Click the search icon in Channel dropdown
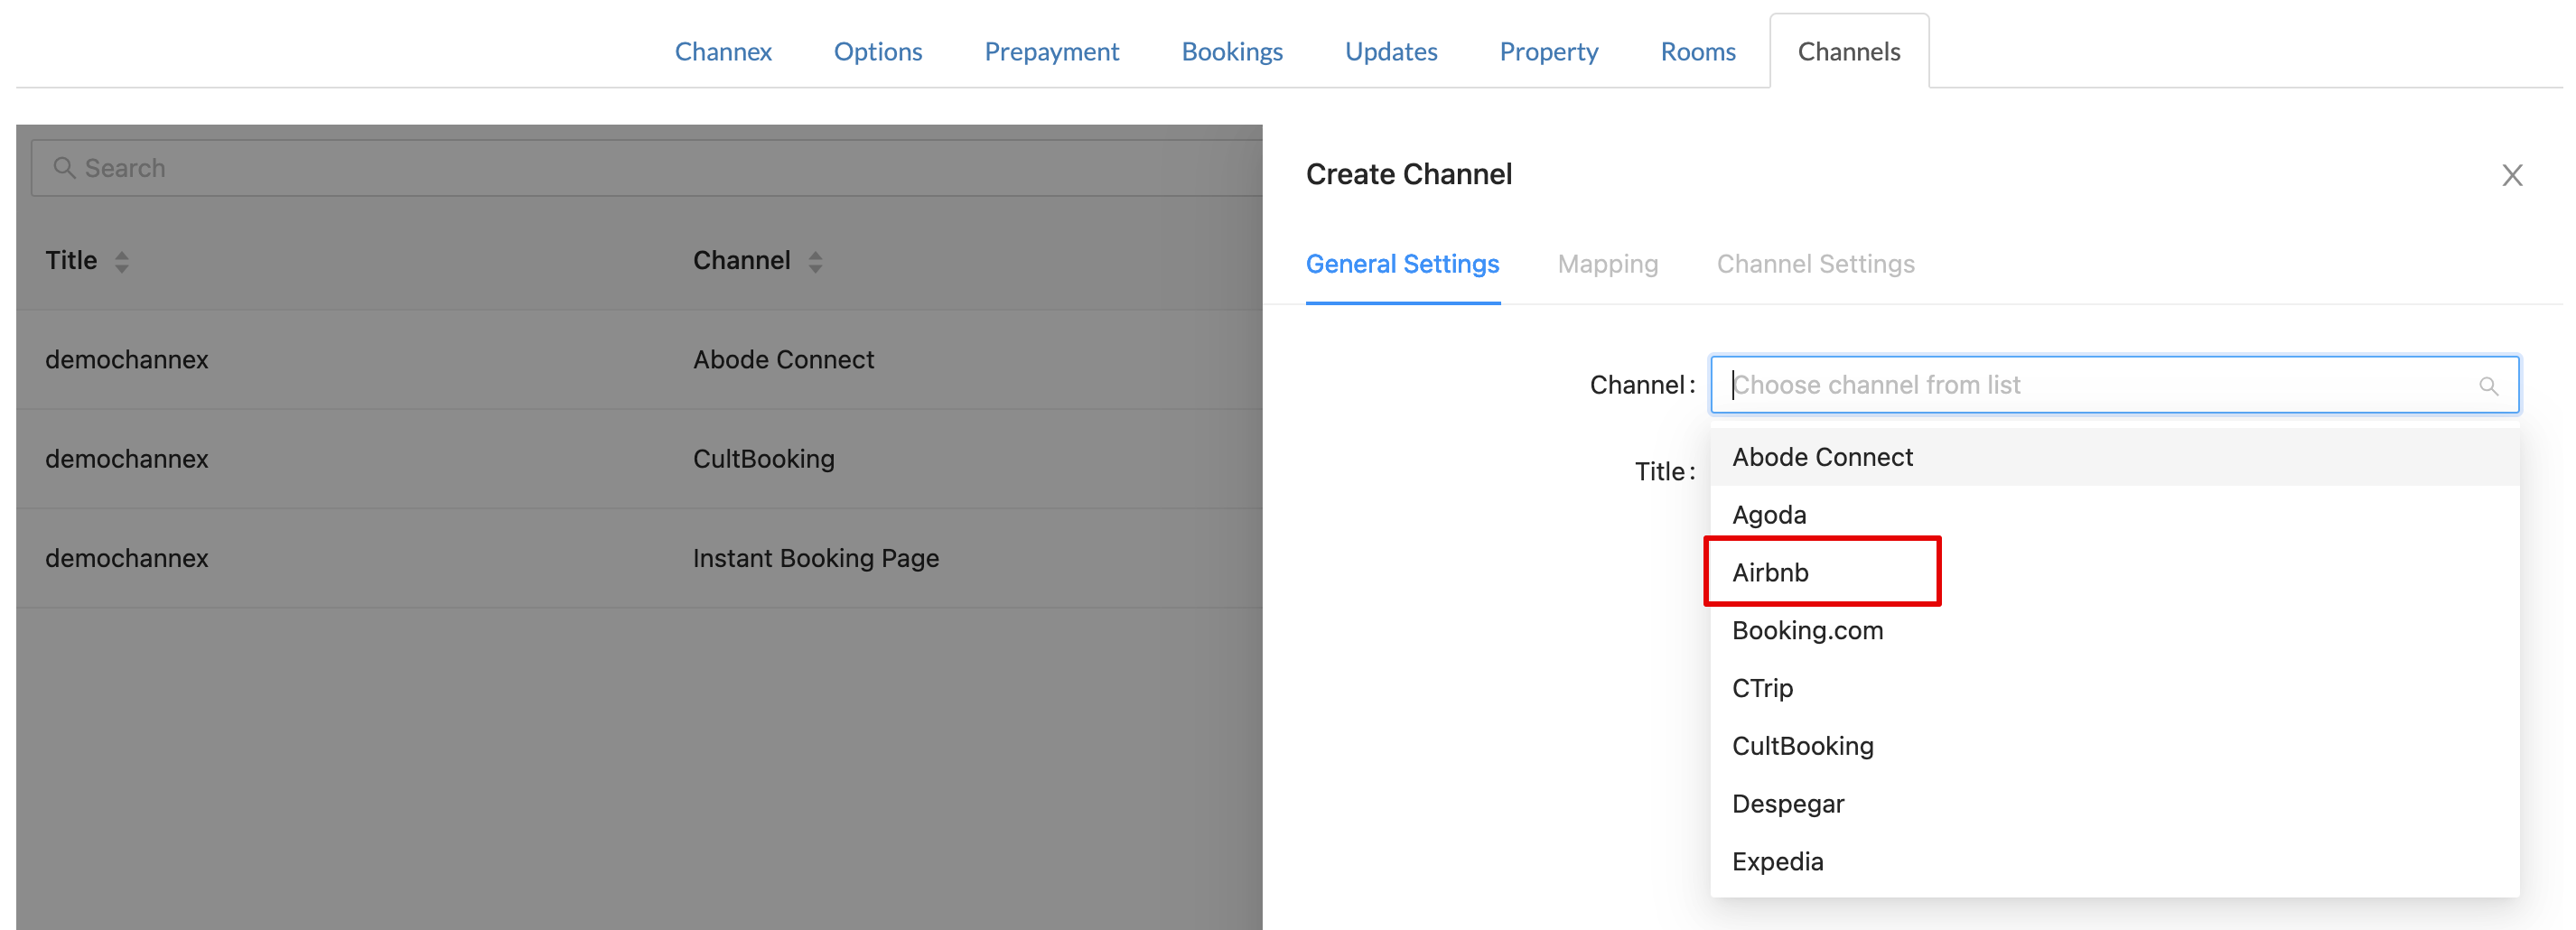Viewport: 2576px width, 930px height. tap(2488, 386)
